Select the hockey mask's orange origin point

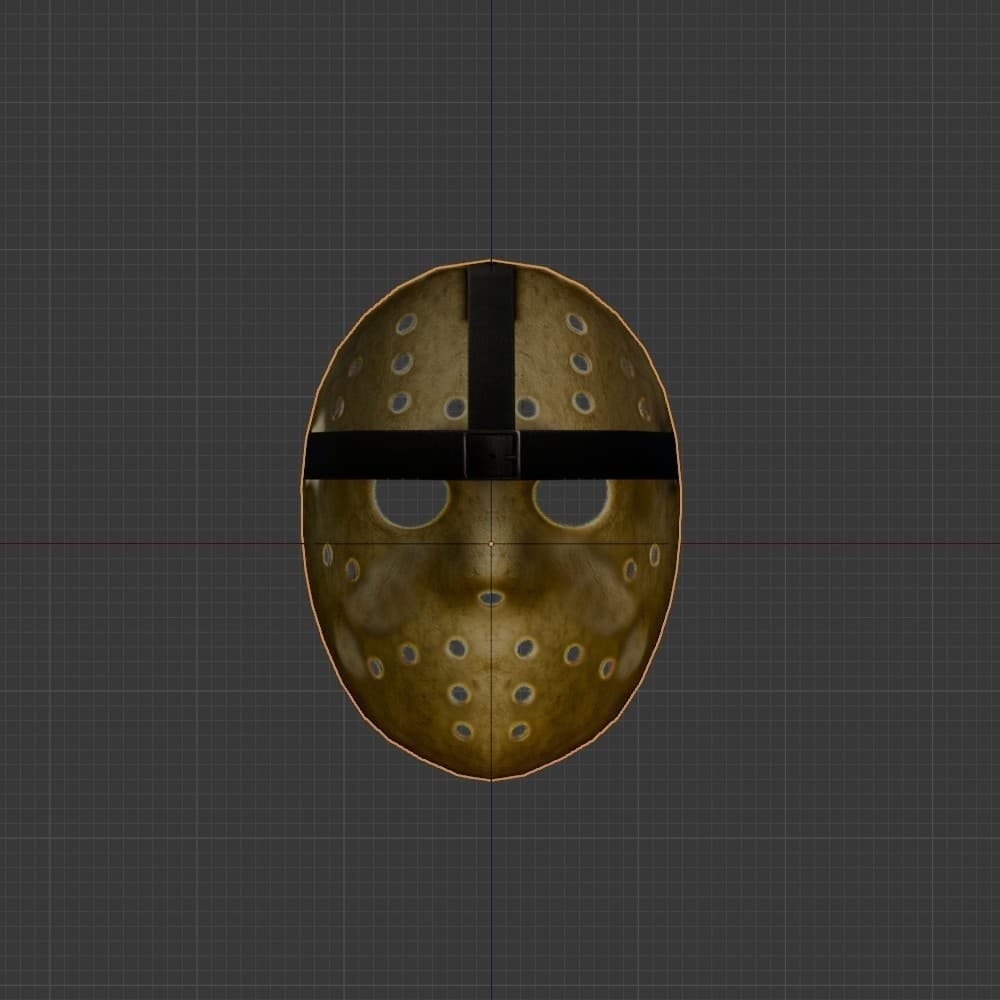490,543
